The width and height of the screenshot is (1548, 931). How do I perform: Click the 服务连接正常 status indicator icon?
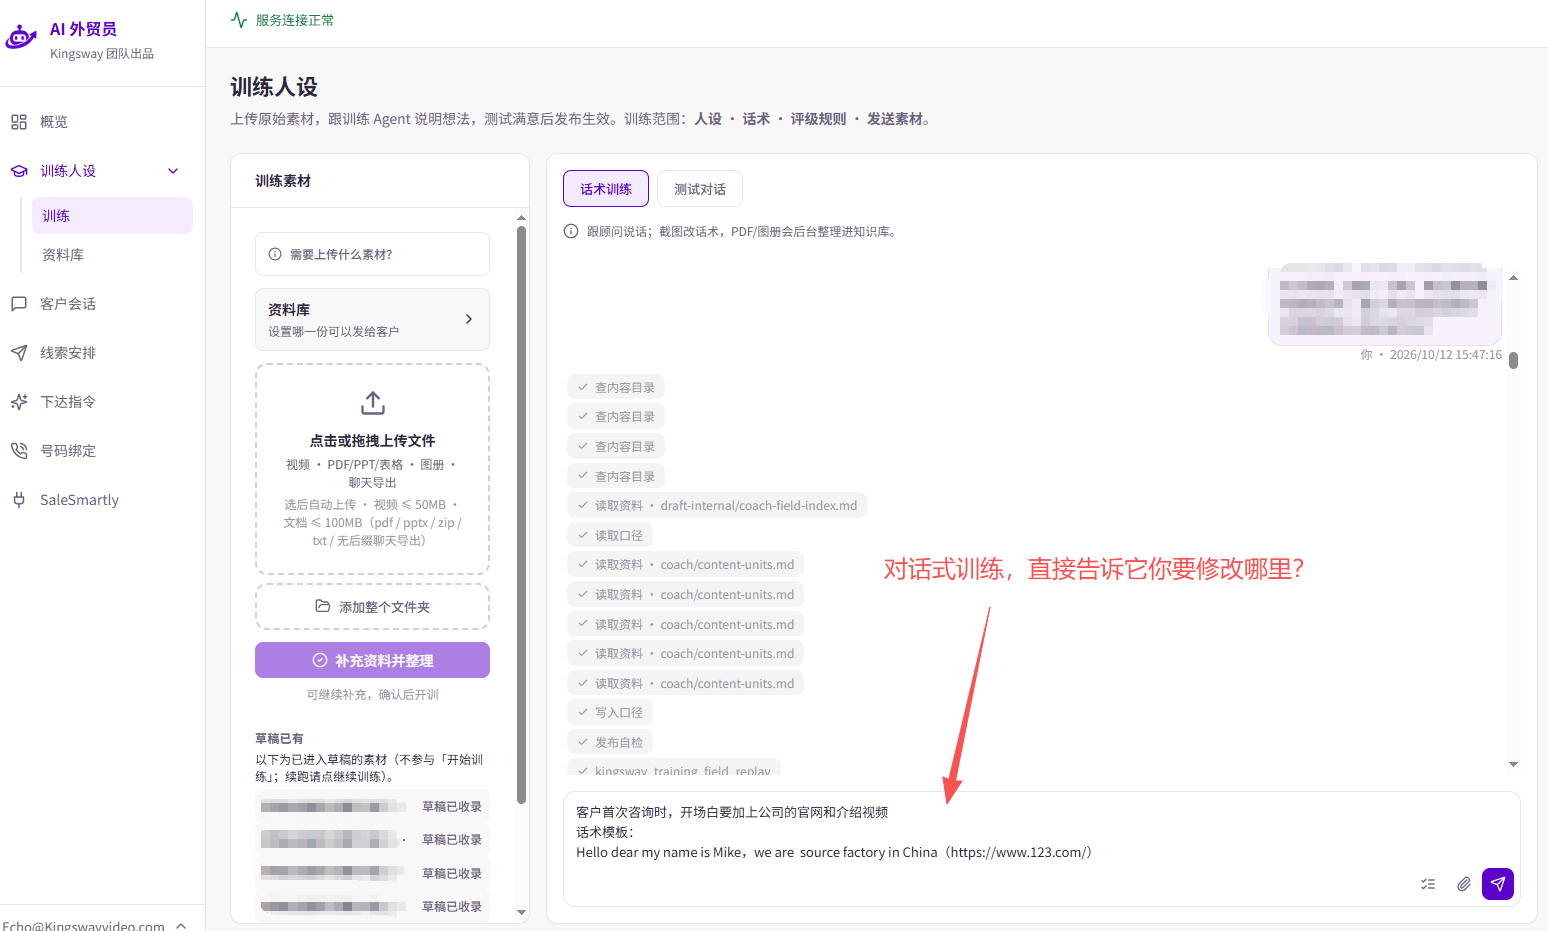coord(239,20)
